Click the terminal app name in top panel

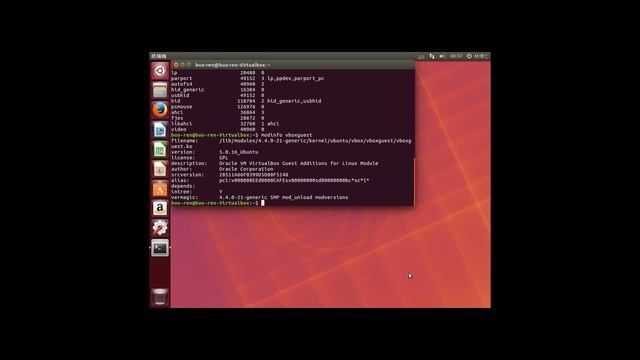pyautogui.click(x=159, y=56)
